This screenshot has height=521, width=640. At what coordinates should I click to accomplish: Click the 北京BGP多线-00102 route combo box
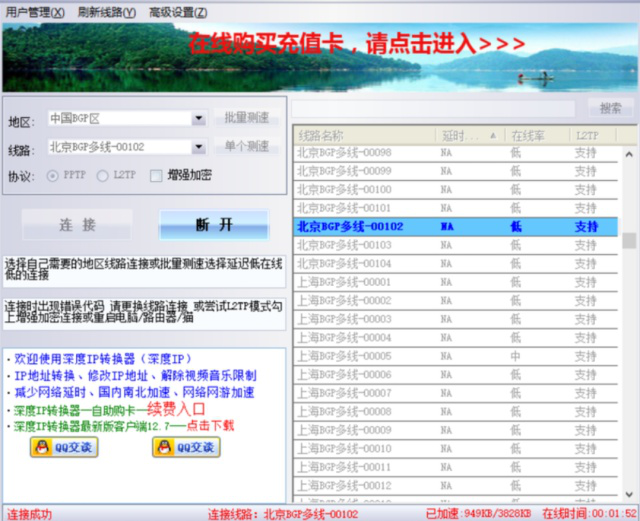127,147
